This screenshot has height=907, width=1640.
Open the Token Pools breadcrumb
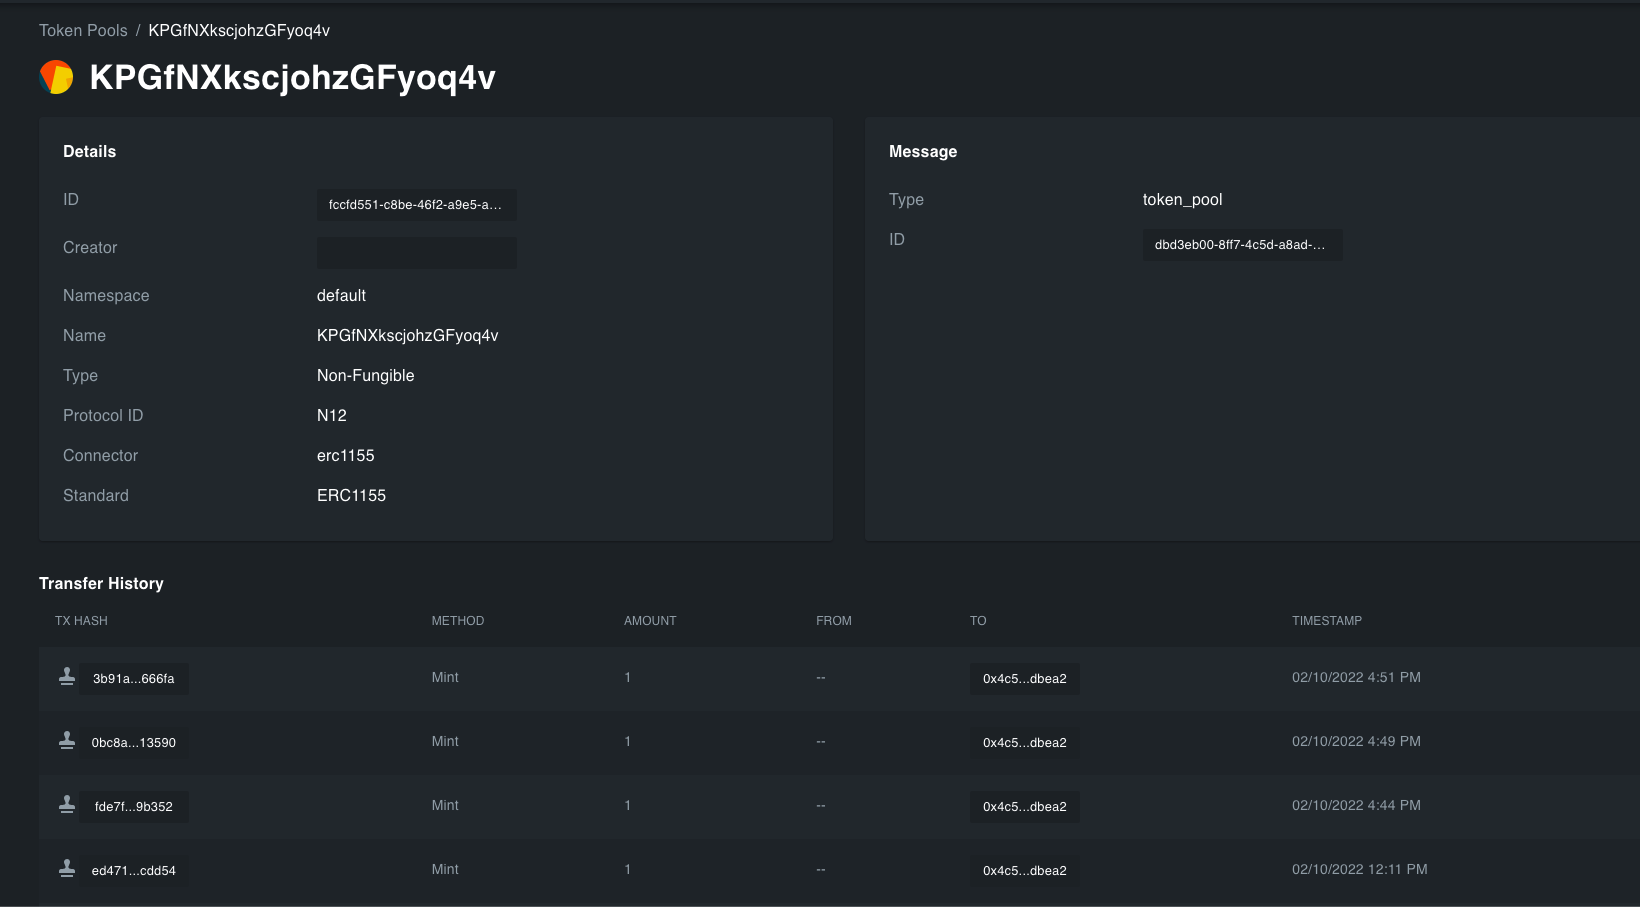pyautogui.click(x=83, y=30)
